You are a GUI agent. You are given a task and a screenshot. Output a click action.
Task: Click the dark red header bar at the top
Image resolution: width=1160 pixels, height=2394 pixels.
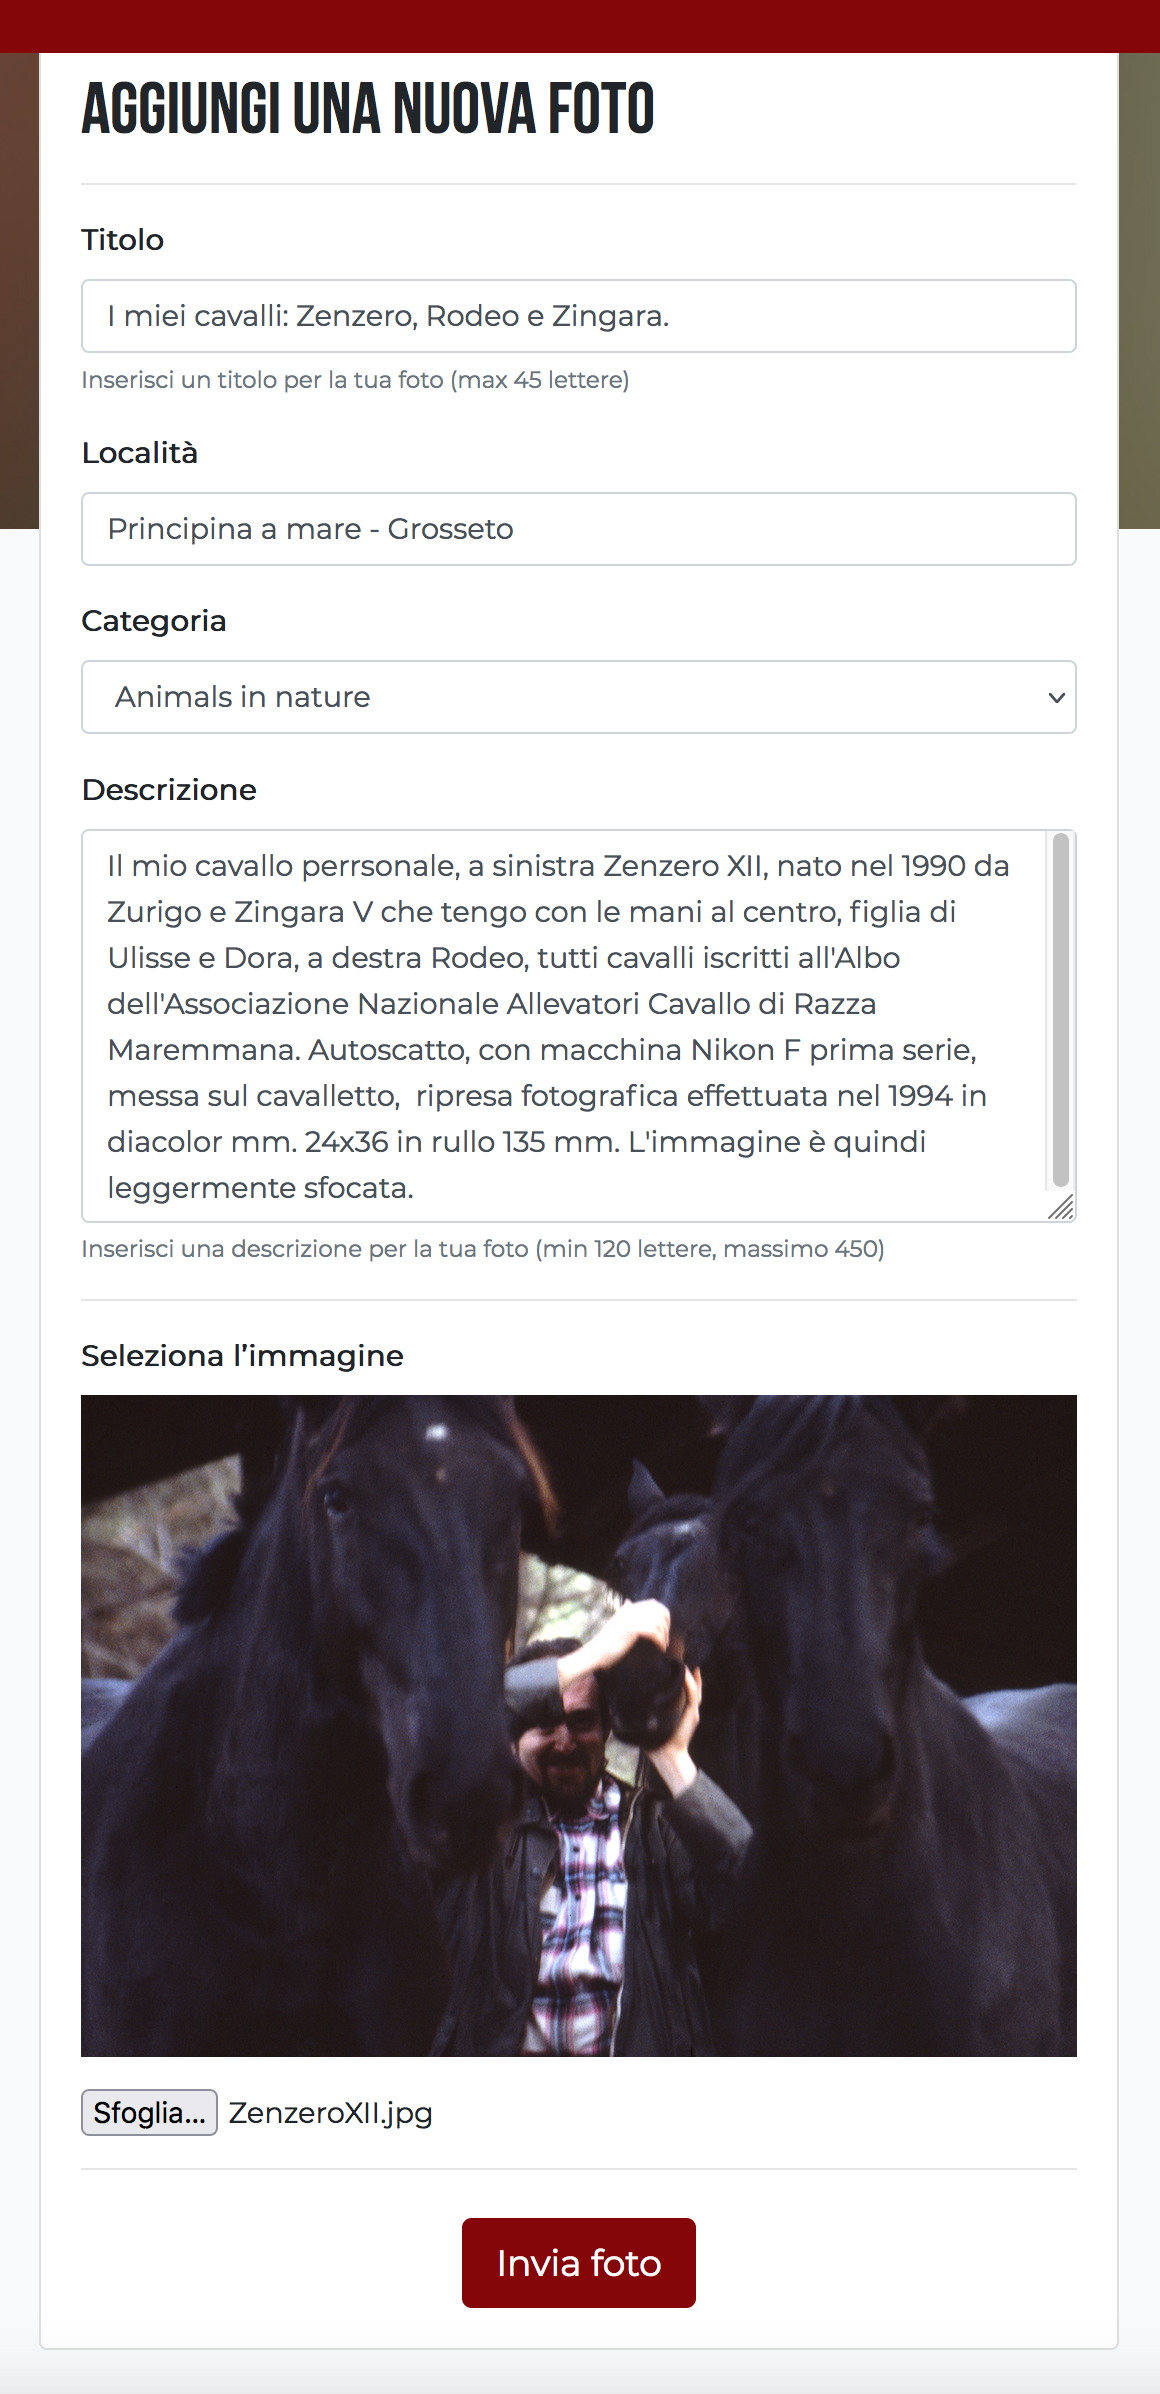coord(580,26)
